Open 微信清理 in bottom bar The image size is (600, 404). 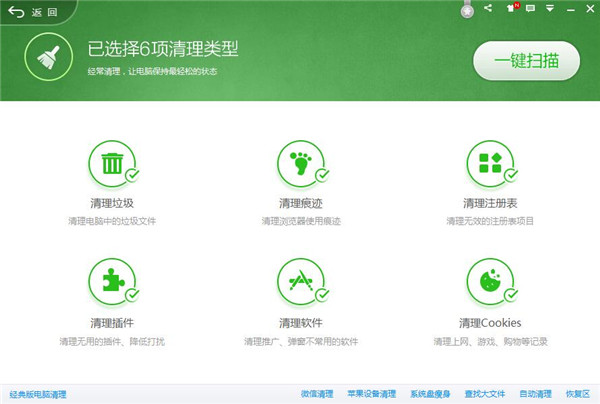click(316, 395)
